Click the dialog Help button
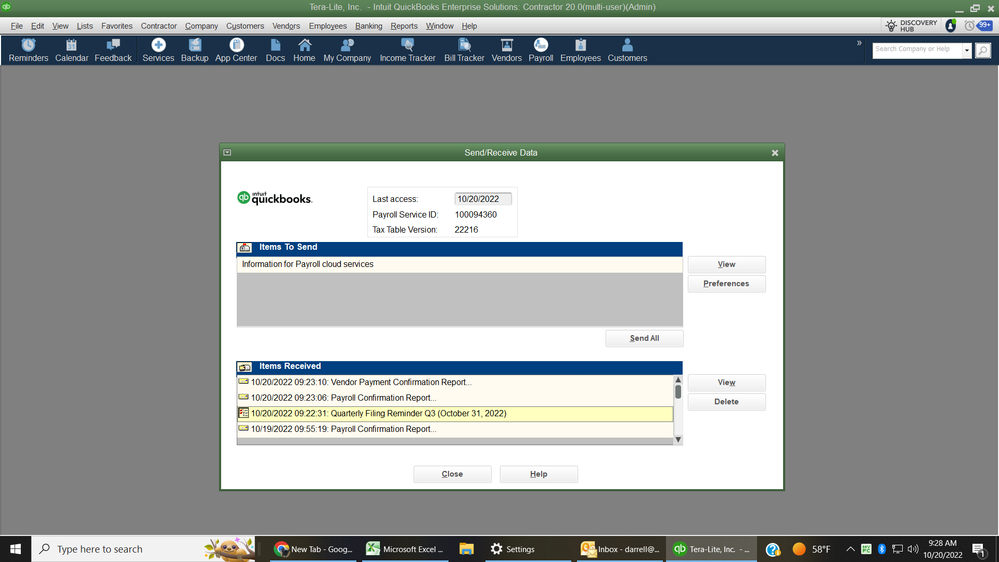Viewport: 999px width, 562px height. click(x=538, y=474)
